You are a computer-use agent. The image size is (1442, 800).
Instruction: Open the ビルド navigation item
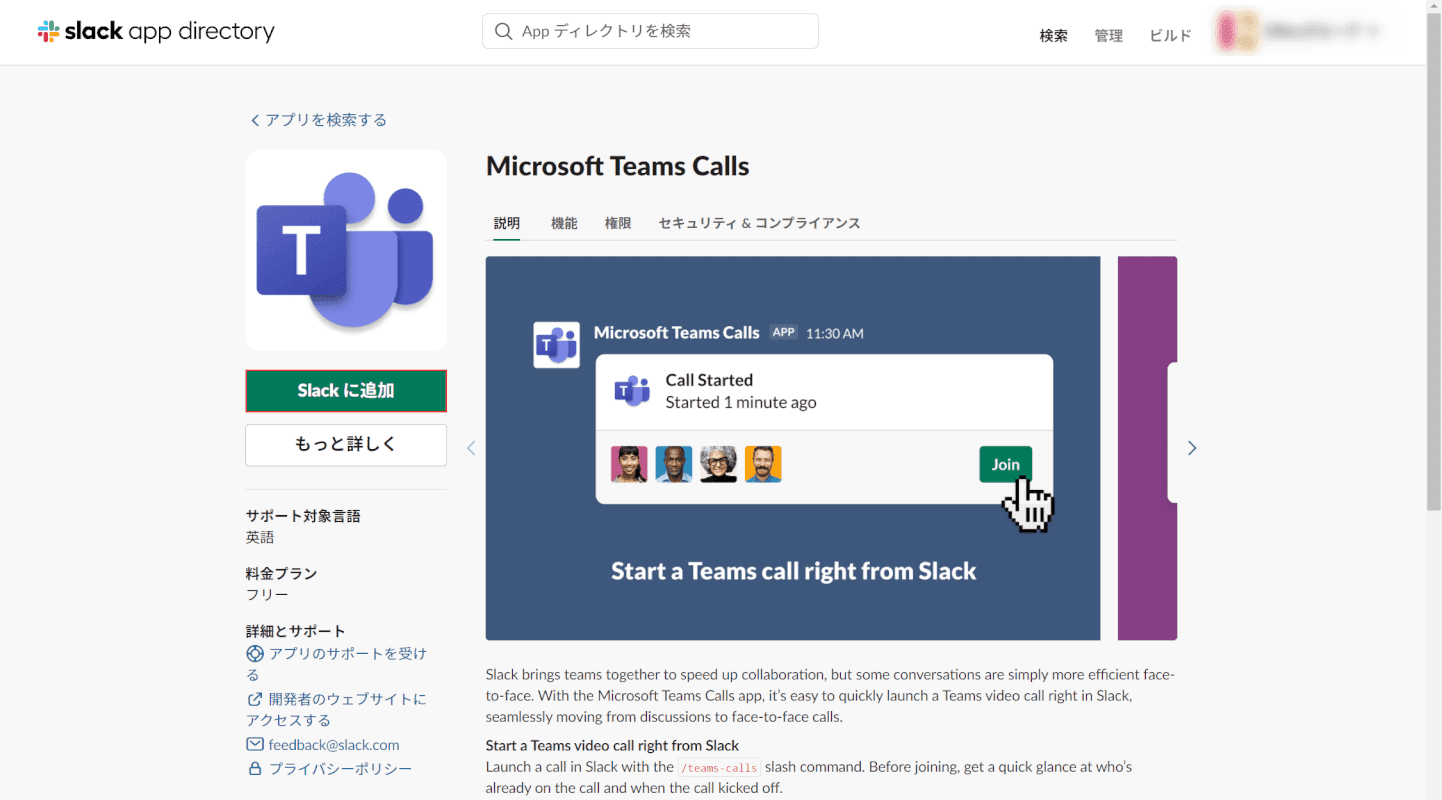(1170, 35)
